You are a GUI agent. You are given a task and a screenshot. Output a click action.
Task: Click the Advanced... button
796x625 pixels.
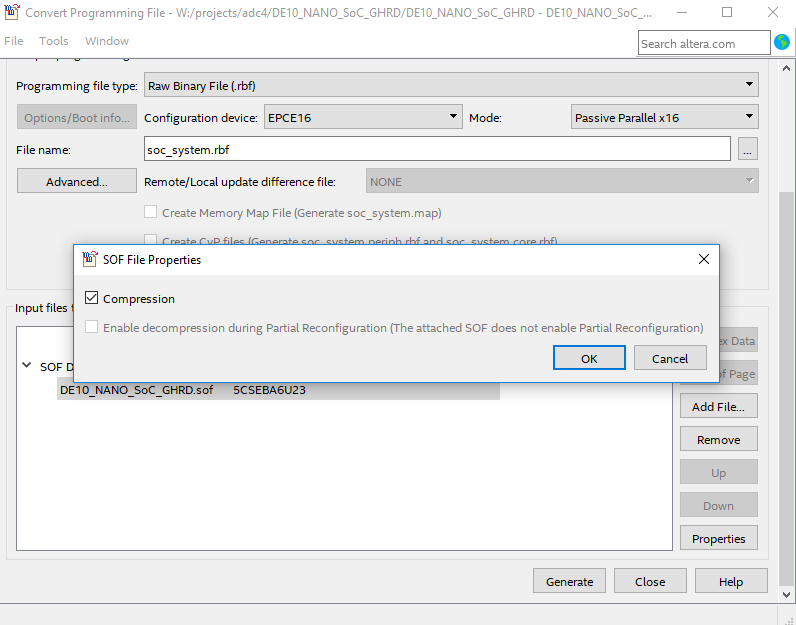77,181
